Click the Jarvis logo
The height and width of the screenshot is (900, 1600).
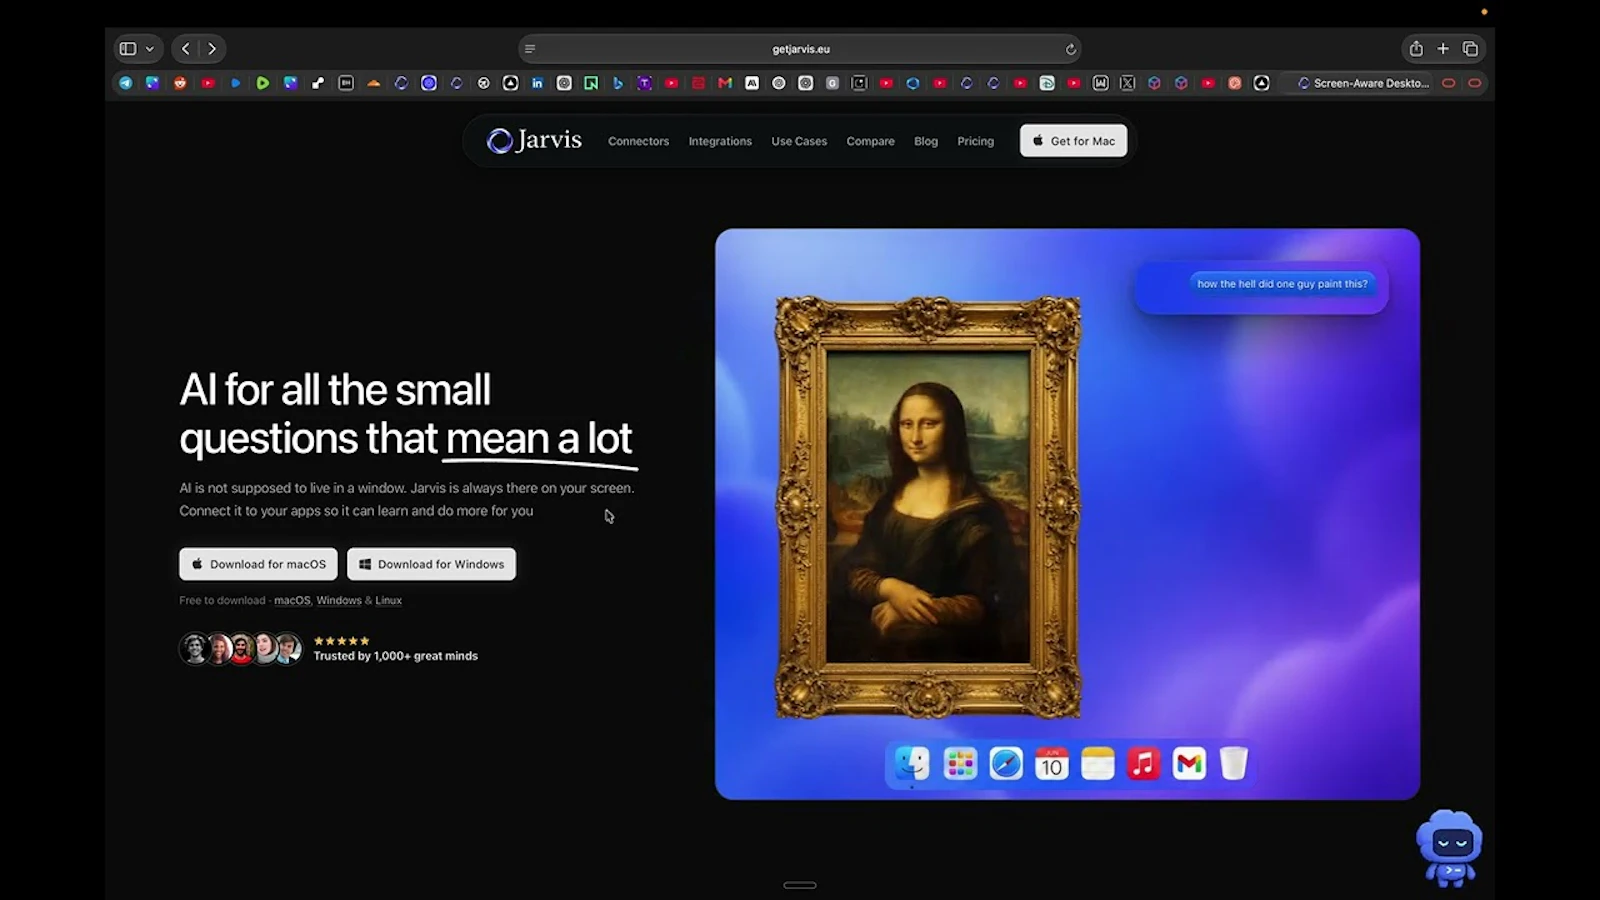pyautogui.click(x=534, y=140)
